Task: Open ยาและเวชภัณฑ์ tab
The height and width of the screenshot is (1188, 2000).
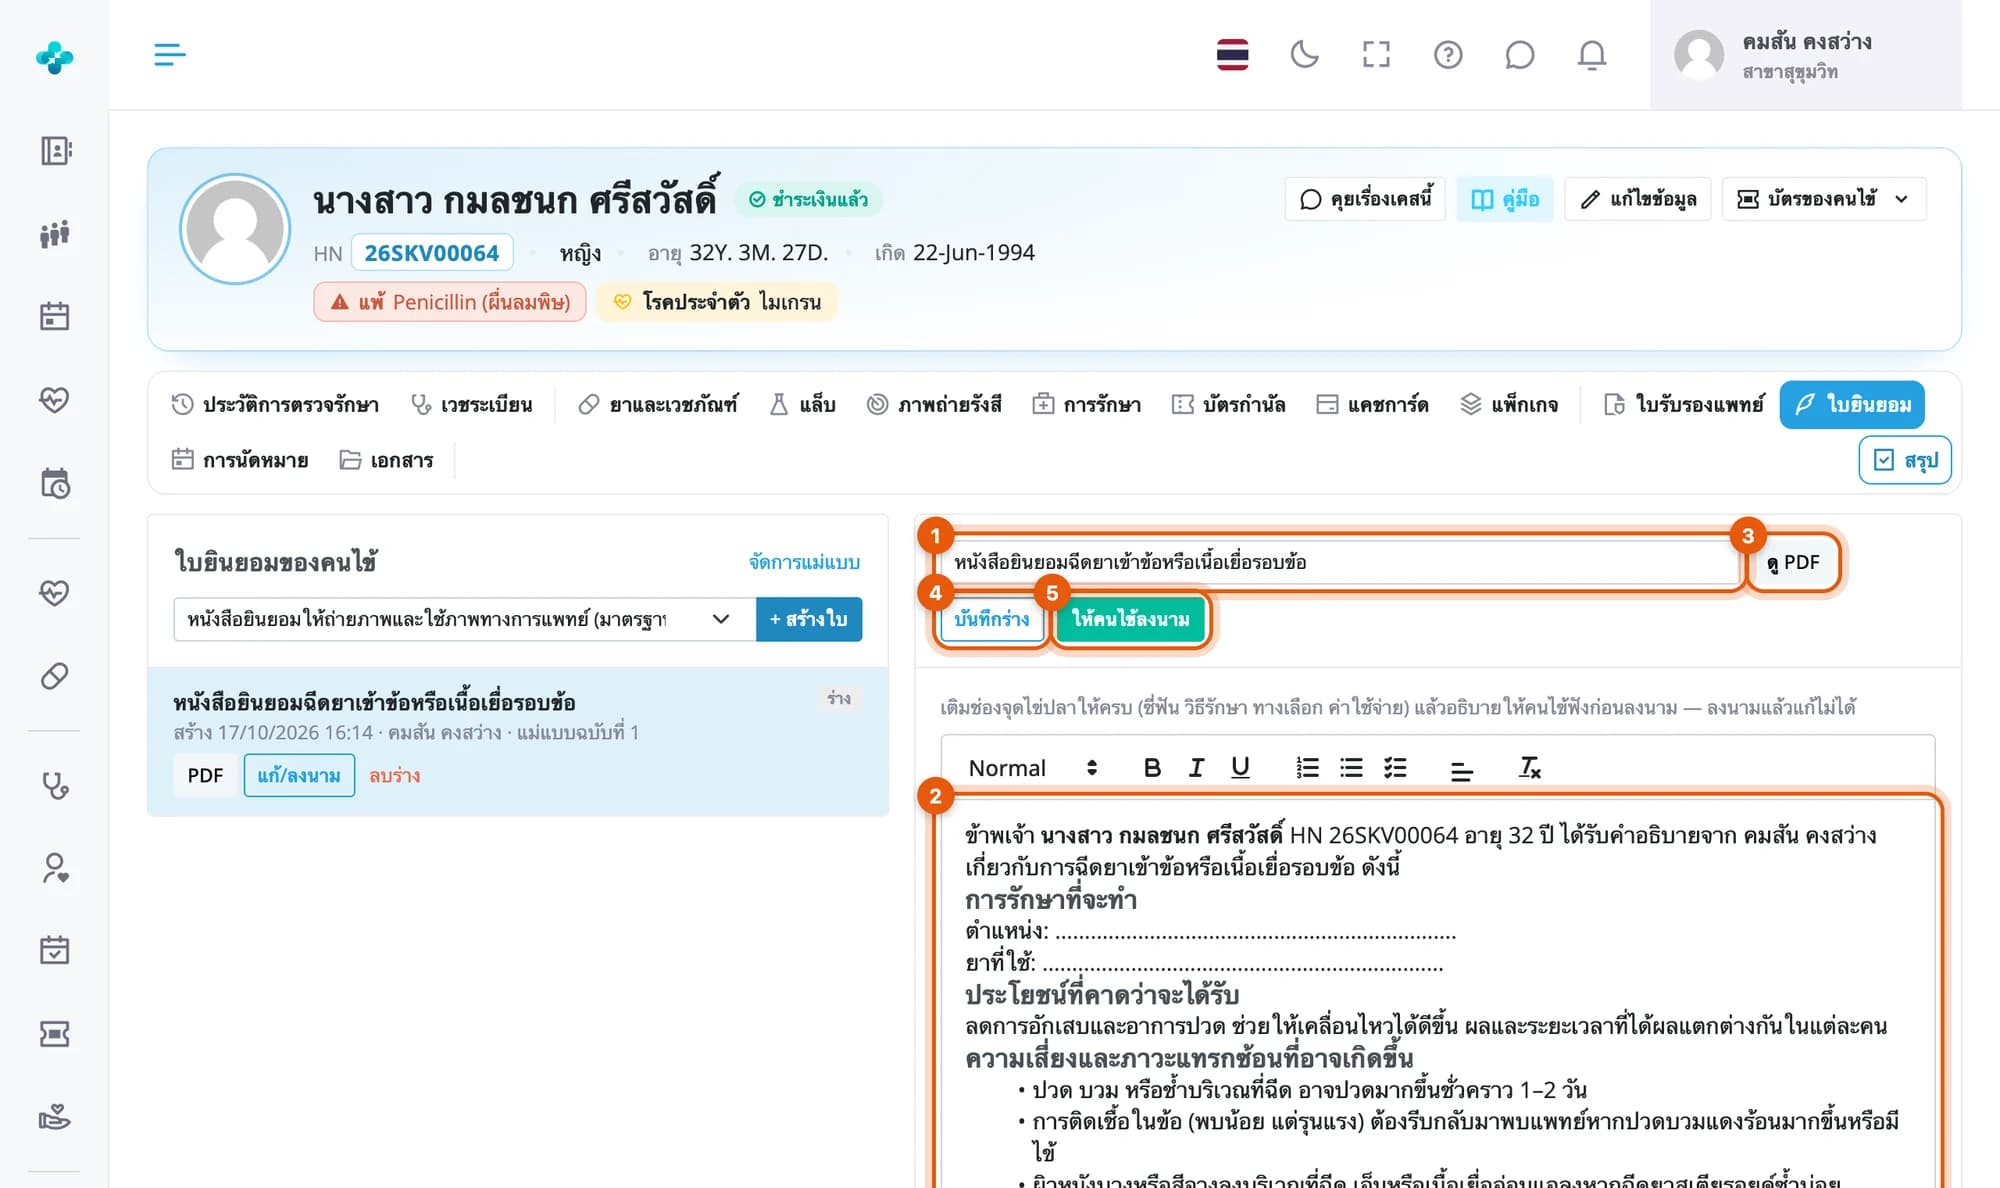Action: (x=658, y=405)
